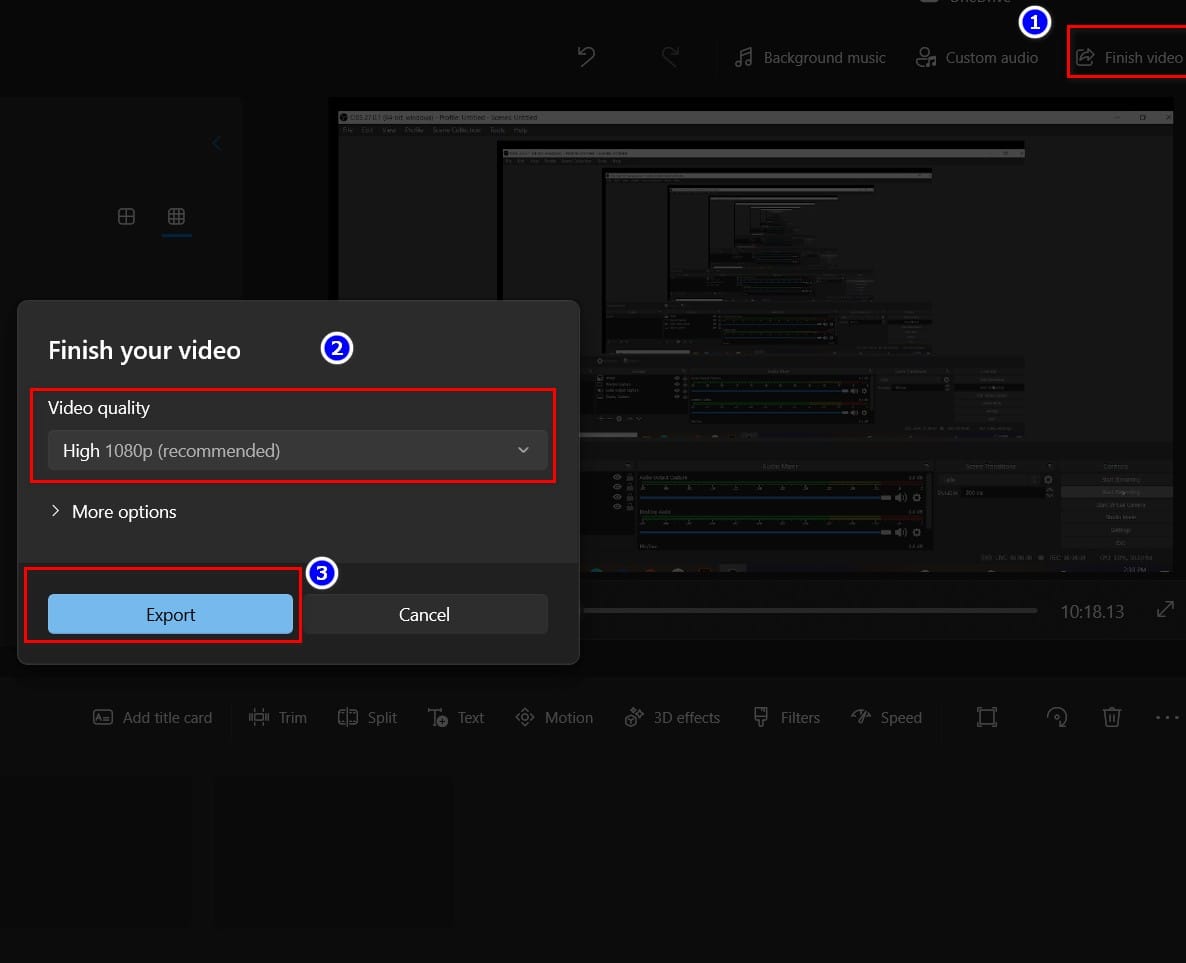The image size is (1186, 963).
Task: Click Finish video in top bar
Action: tap(1129, 57)
